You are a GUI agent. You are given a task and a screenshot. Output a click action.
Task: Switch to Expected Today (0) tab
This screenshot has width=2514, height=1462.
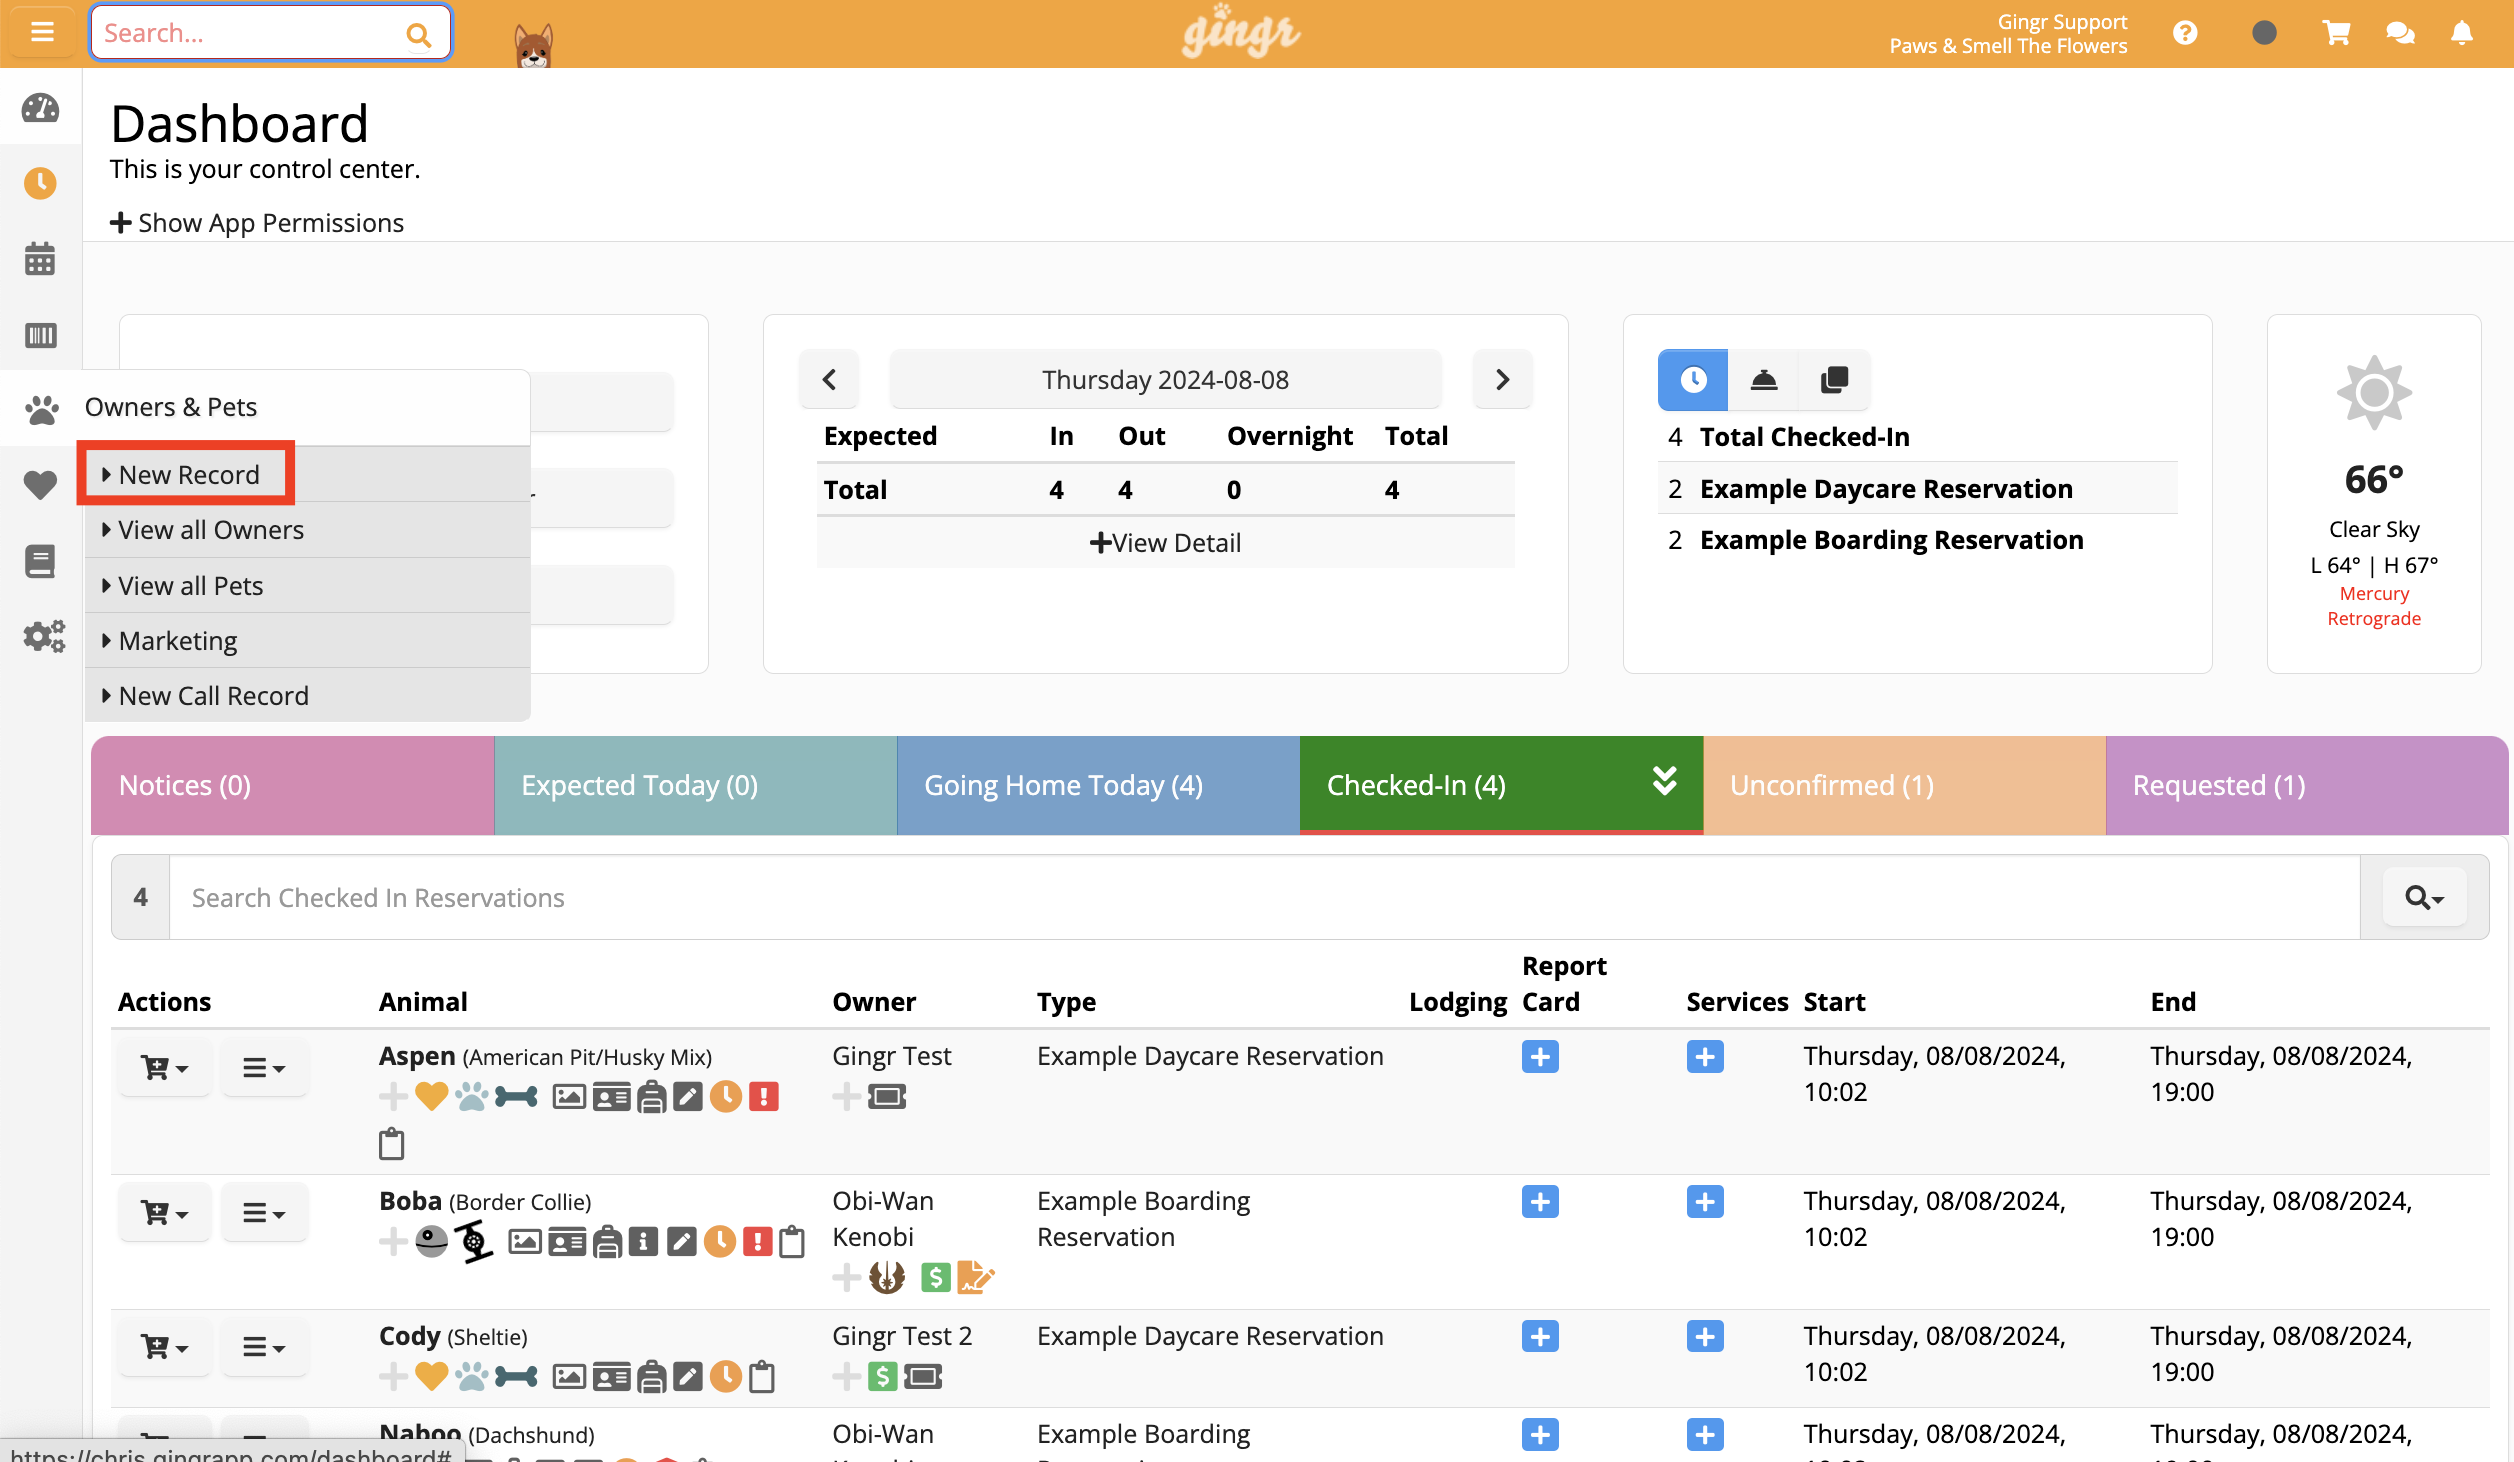pyautogui.click(x=696, y=785)
